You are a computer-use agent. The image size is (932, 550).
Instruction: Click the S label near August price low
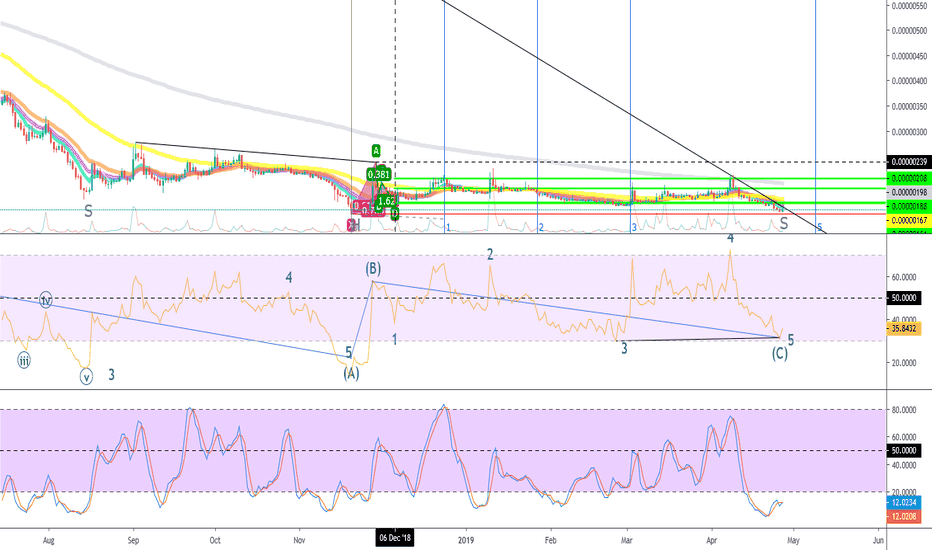pyautogui.click(x=89, y=211)
